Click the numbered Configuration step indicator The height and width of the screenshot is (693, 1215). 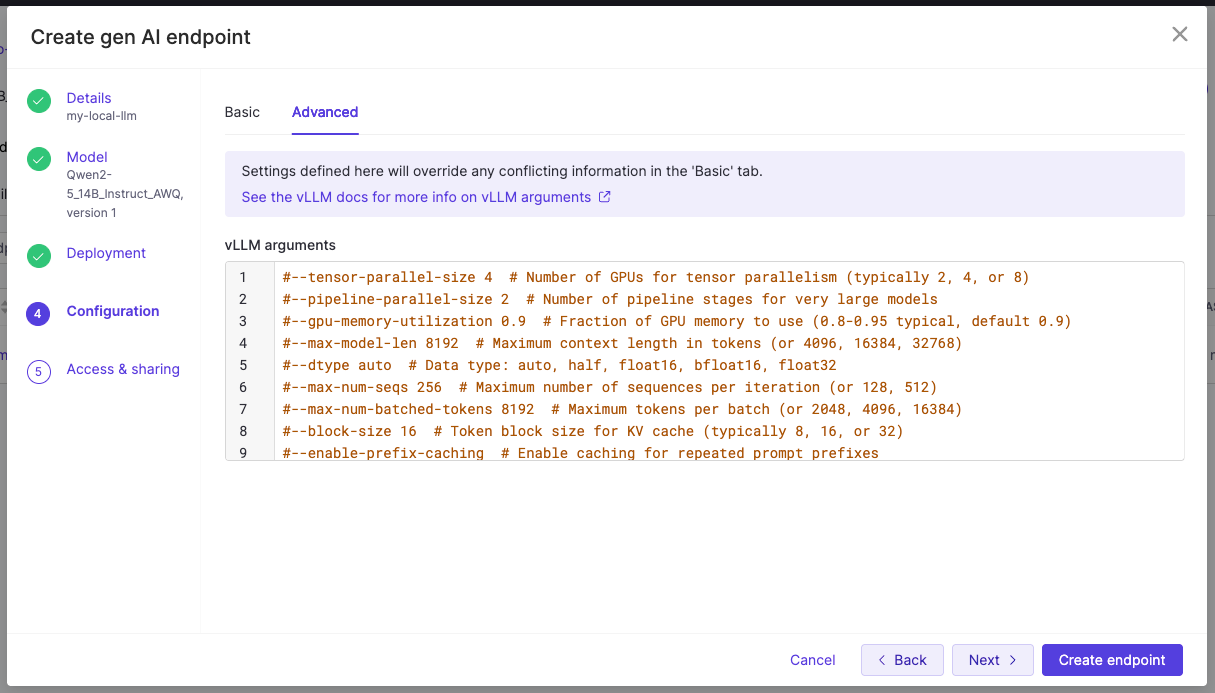click(38, 314)
